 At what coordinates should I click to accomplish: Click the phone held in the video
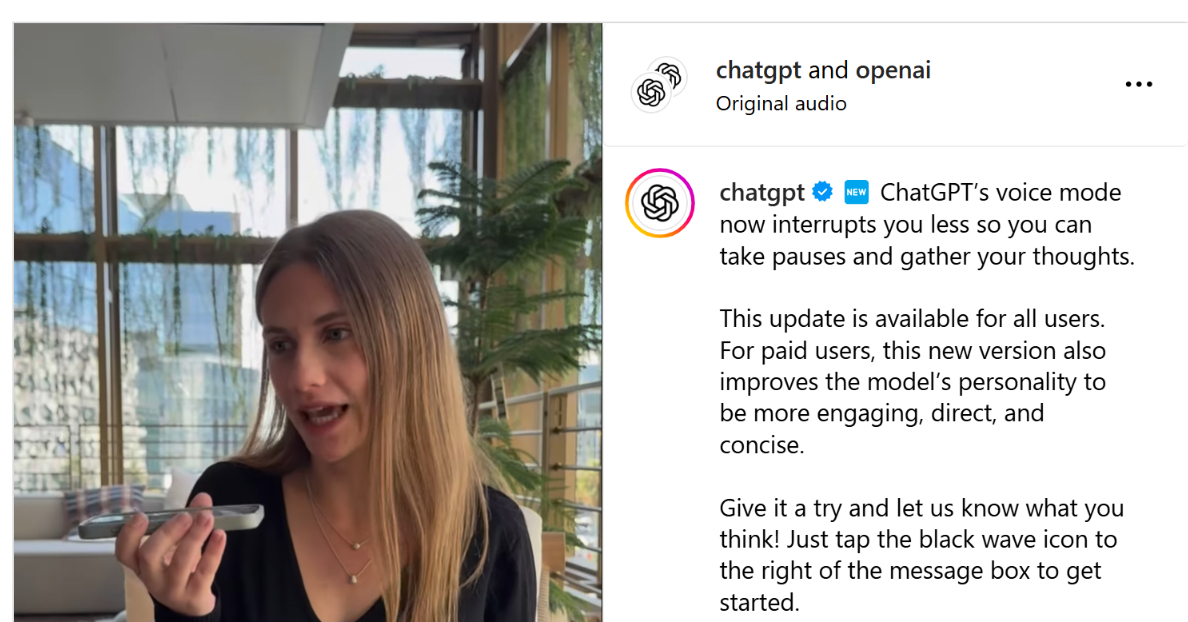point(170,520)
